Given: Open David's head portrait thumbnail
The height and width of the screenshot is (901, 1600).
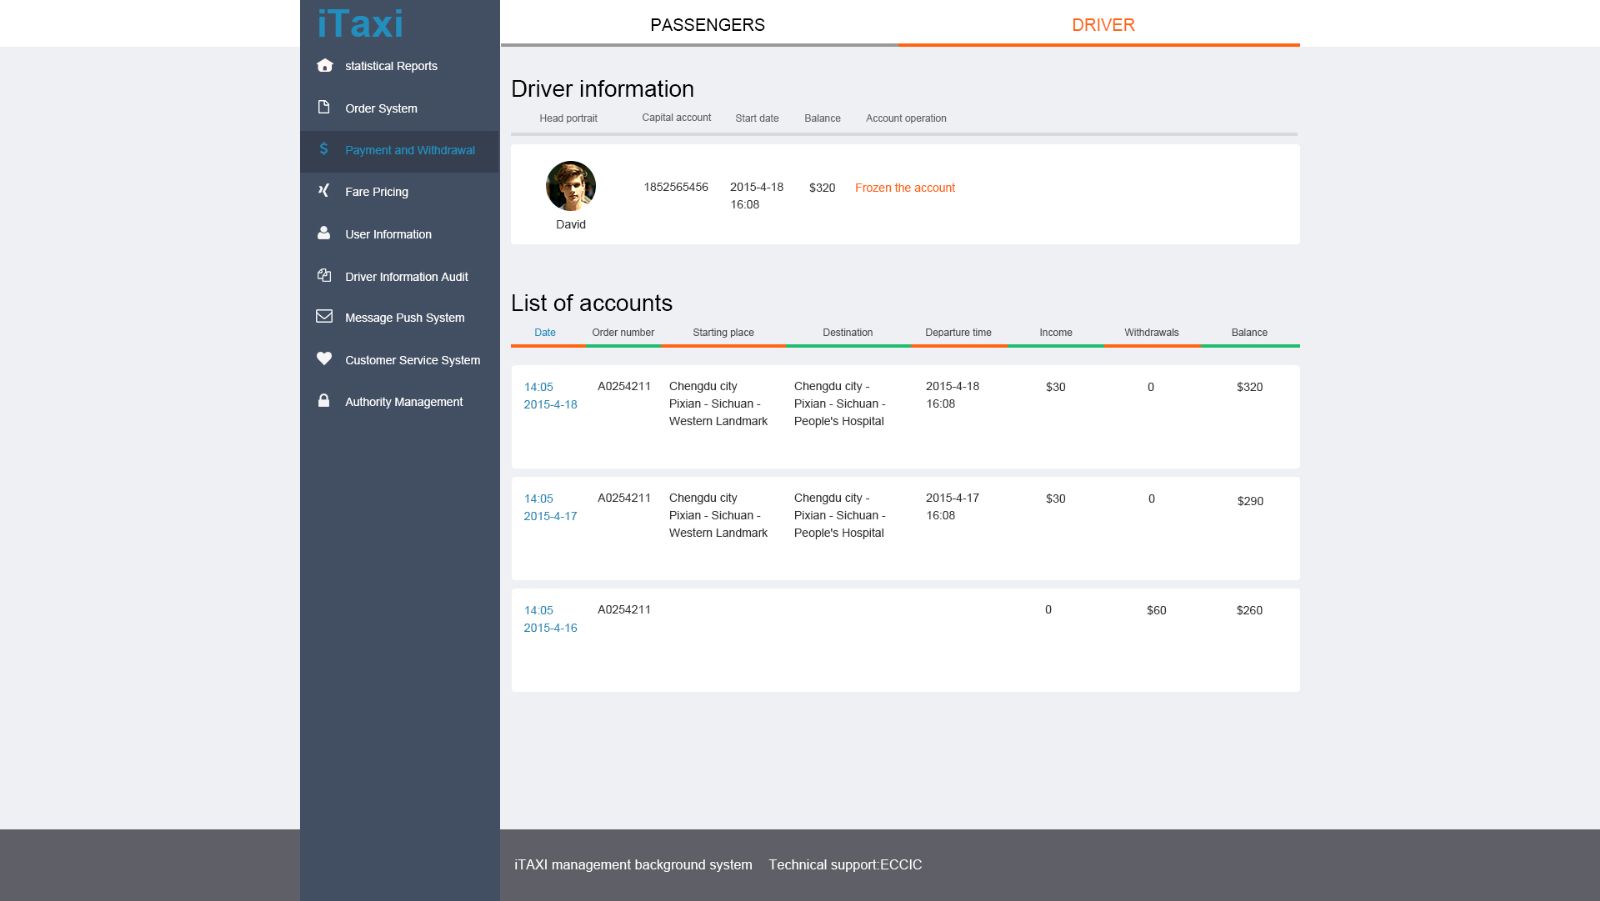Looking at the screenshot, I should 571,186.
